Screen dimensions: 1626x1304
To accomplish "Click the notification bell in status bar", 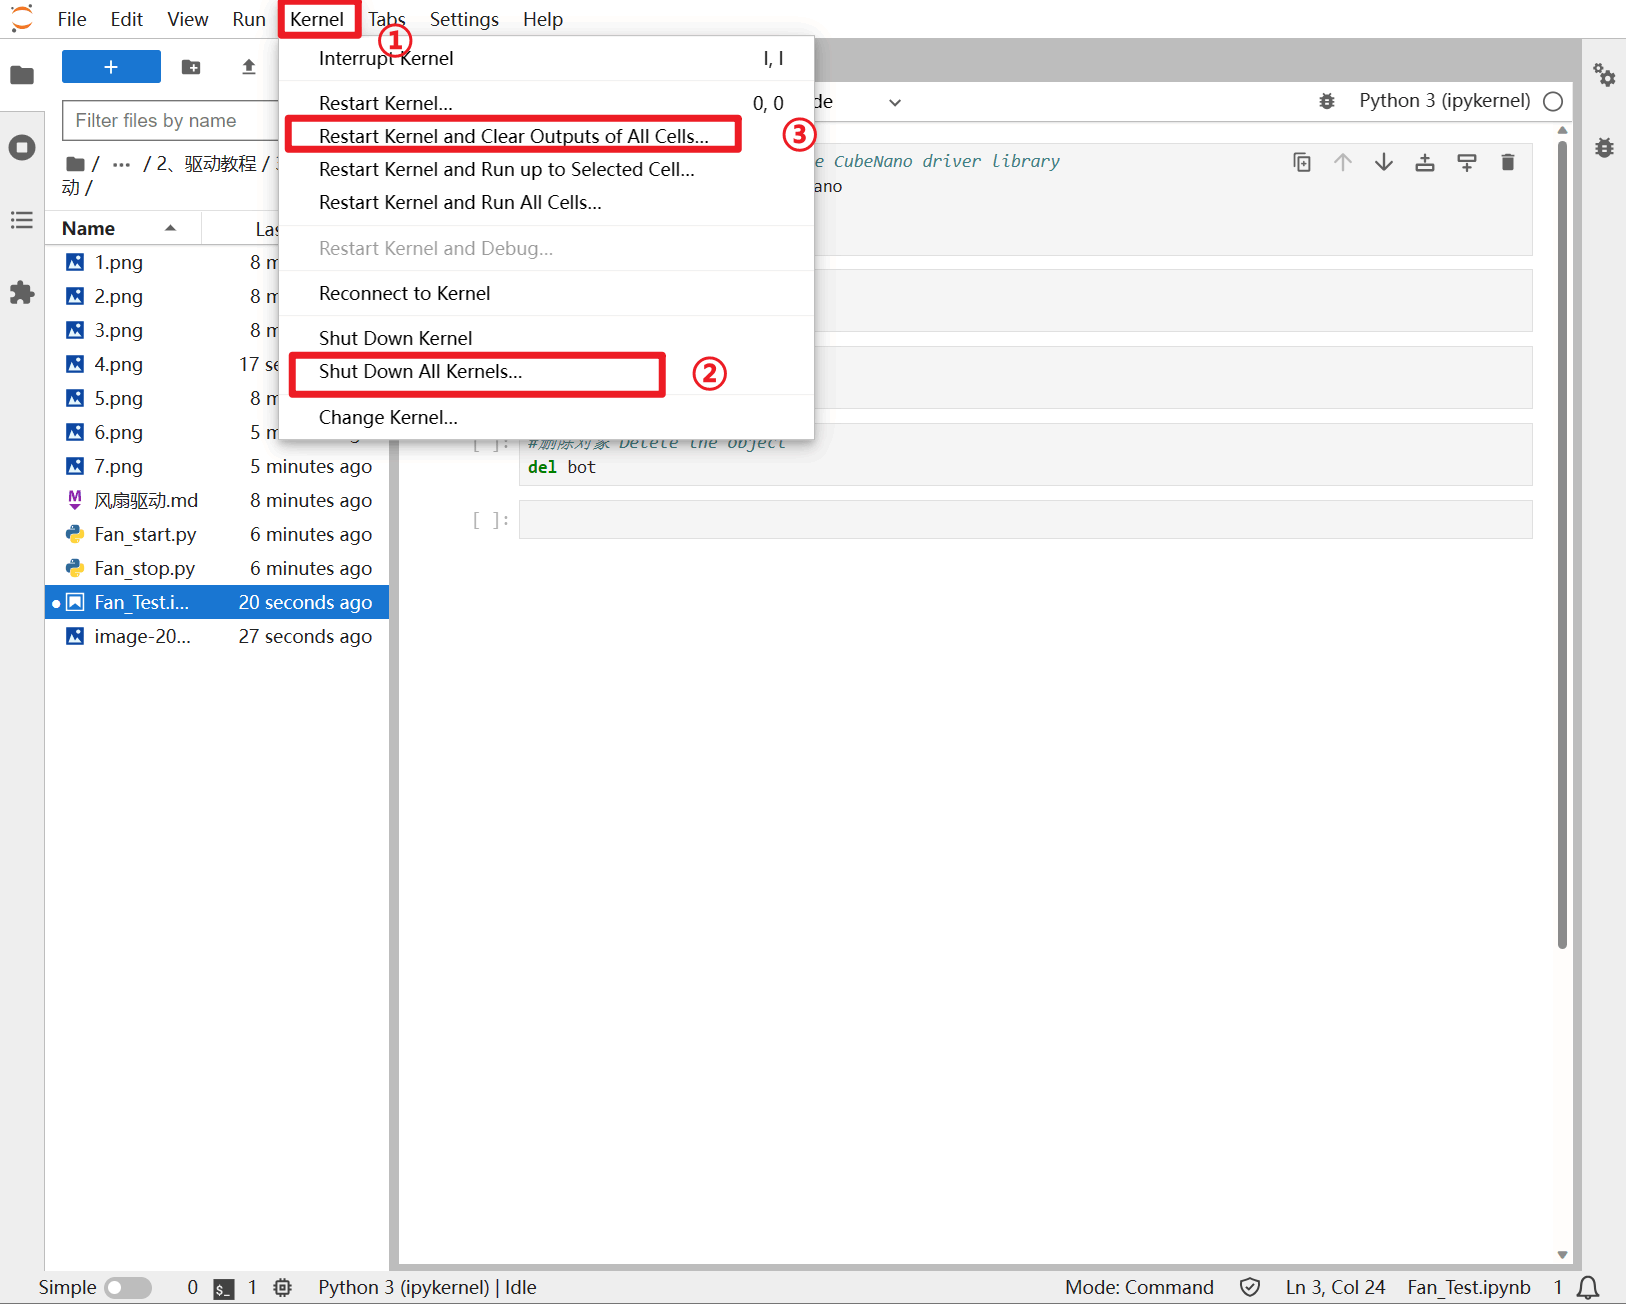I will 1589,1287.
